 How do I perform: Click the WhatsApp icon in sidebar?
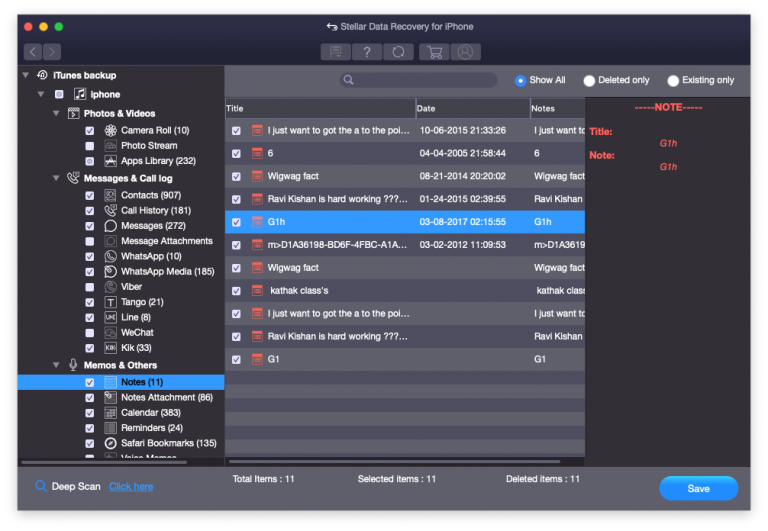tap(111, 256)
